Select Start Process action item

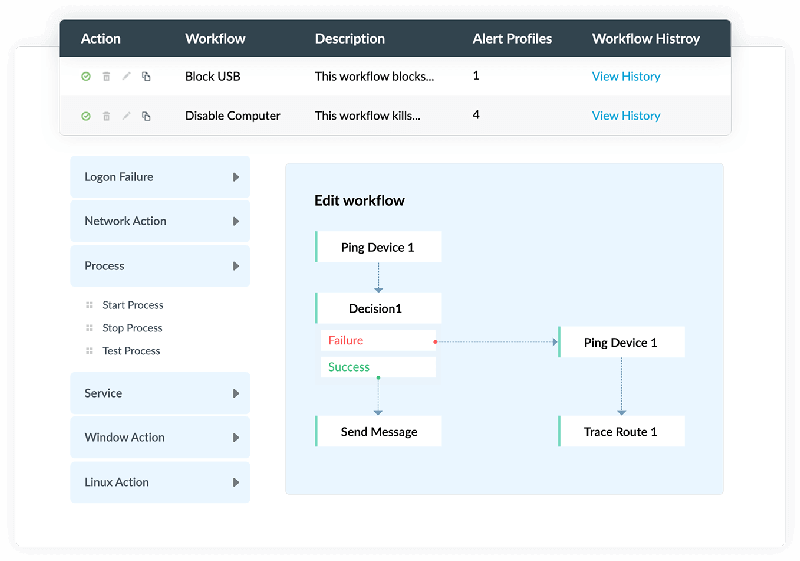(x=133, y=305)
